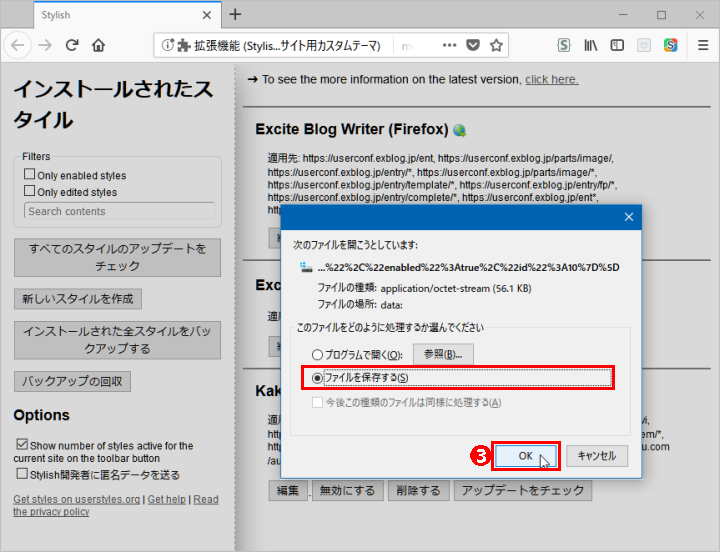Reload the current page

[72, 45]
